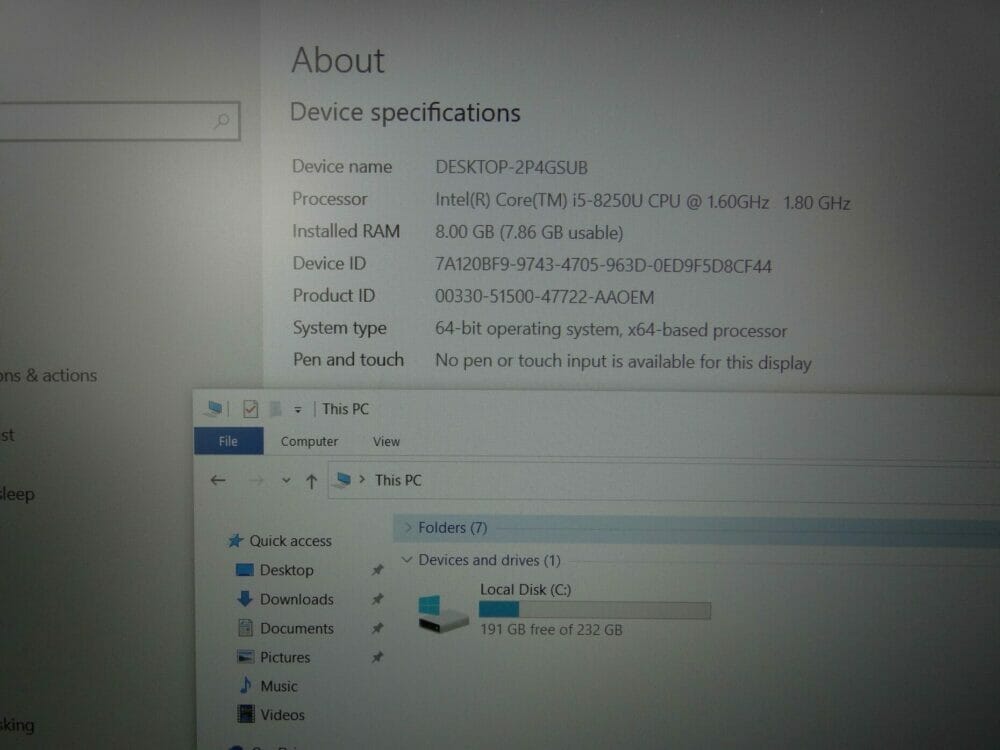Select Quick access in navigation pane
Screen dimensions: 1000x750
click(x=290, y=541)
